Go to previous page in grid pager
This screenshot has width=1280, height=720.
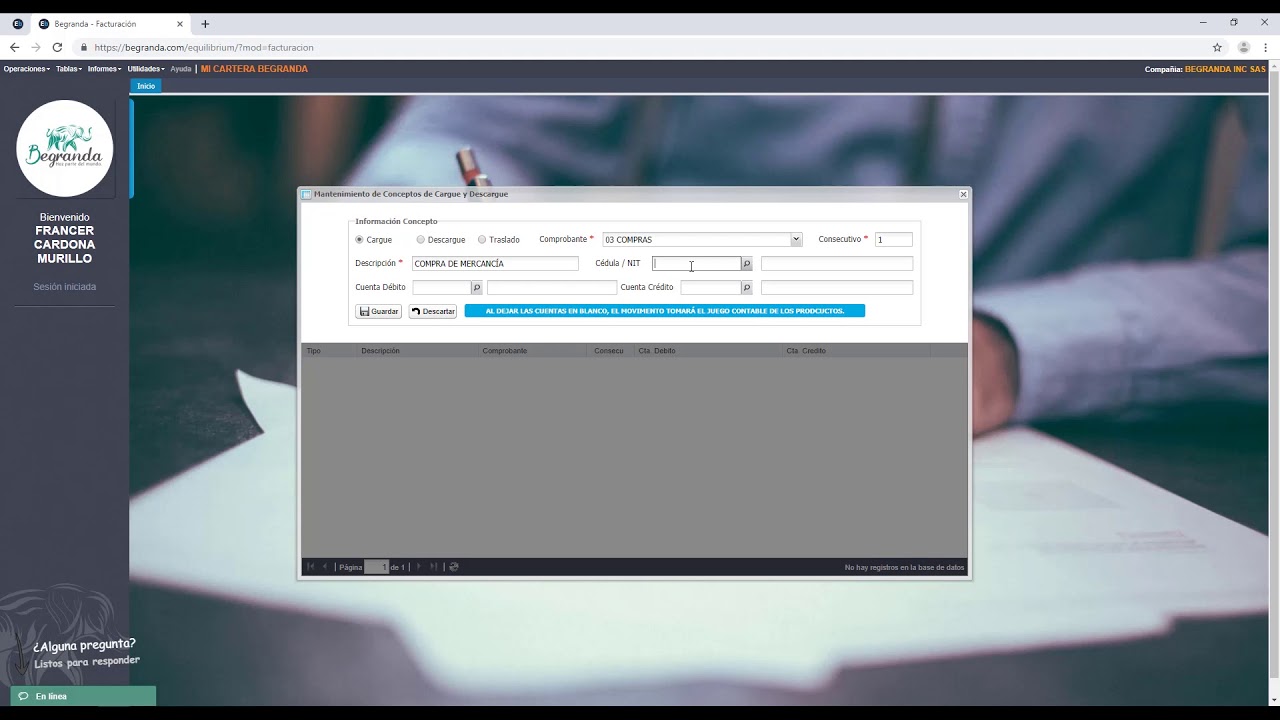point(324,567)
